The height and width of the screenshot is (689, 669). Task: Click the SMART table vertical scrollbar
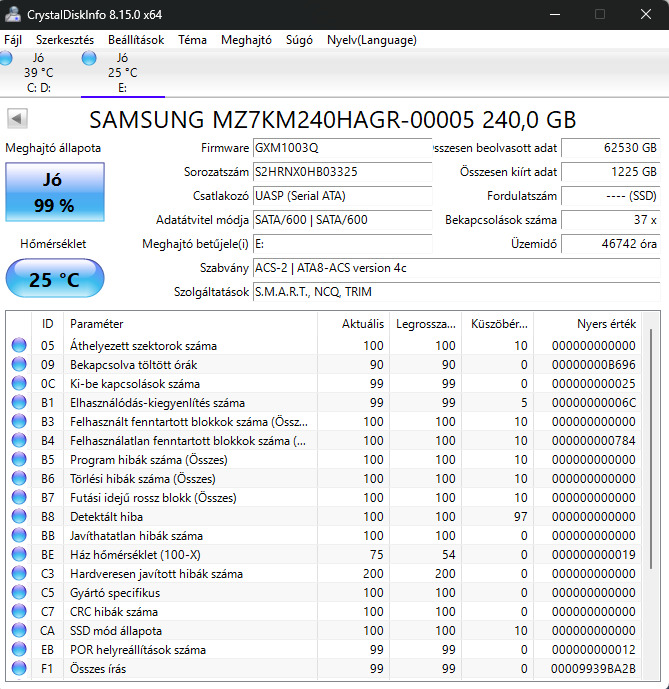(x=651, y=448)
